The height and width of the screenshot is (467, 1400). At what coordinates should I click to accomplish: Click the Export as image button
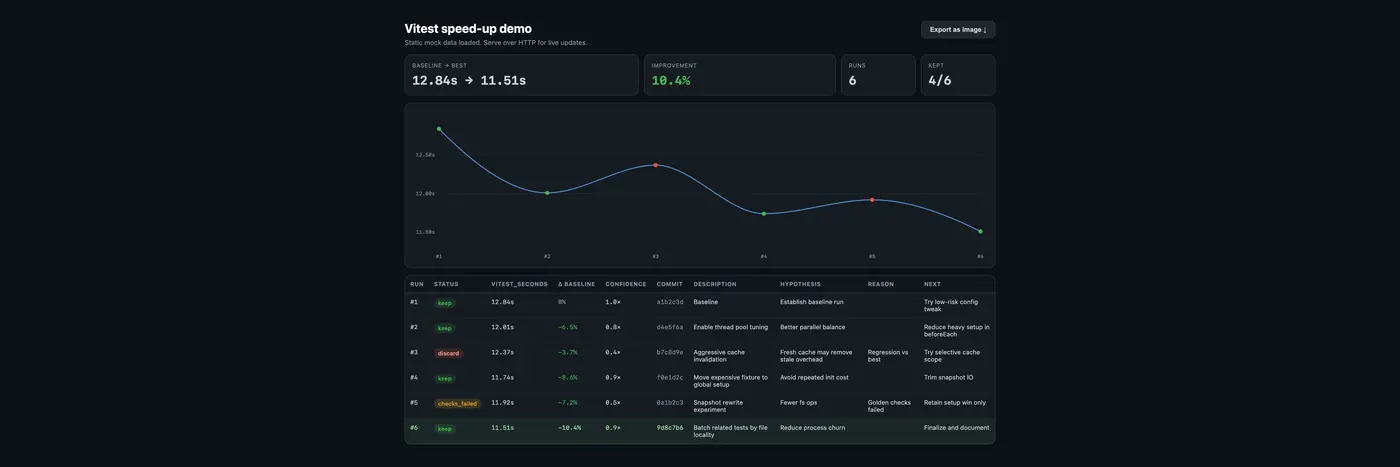[x=957, y=30]
